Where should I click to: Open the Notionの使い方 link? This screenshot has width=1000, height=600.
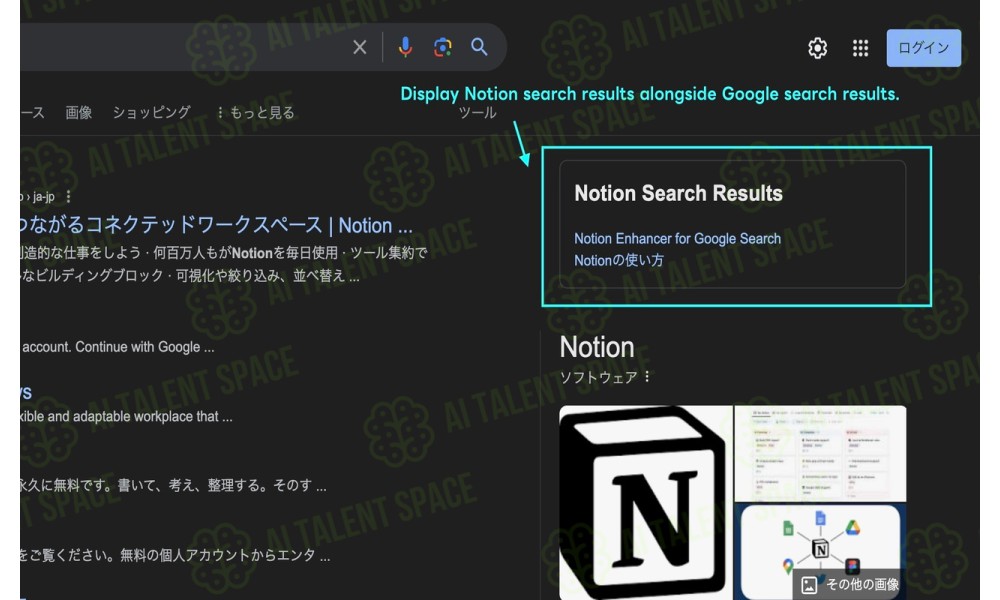619,260
